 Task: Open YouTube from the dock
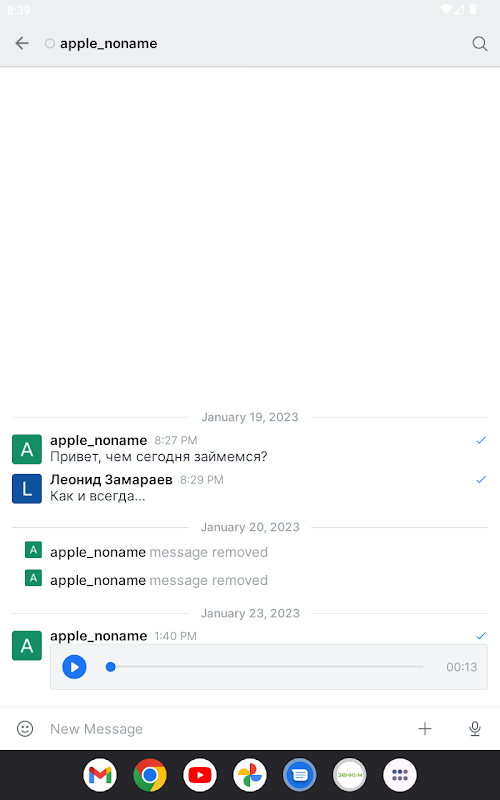click(200, 775)
